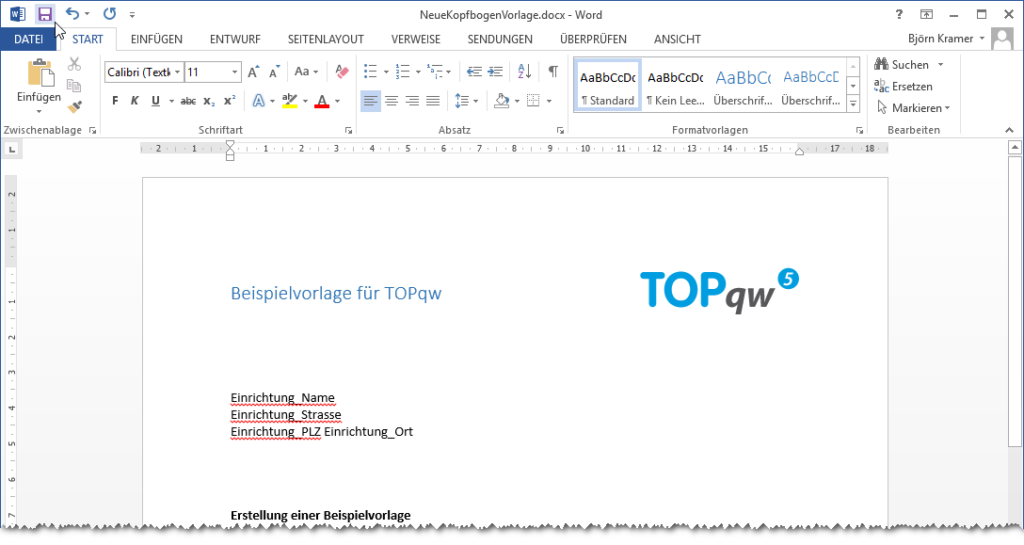Increase font size with grow icon
Viewport: 1024px width, 545px height.
coord(253,72)
